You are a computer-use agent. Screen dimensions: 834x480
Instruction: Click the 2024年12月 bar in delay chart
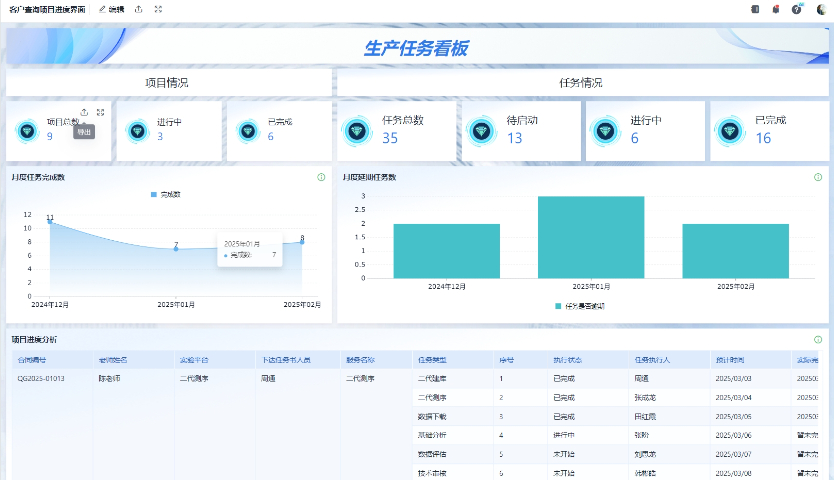(x=447, y=251)
